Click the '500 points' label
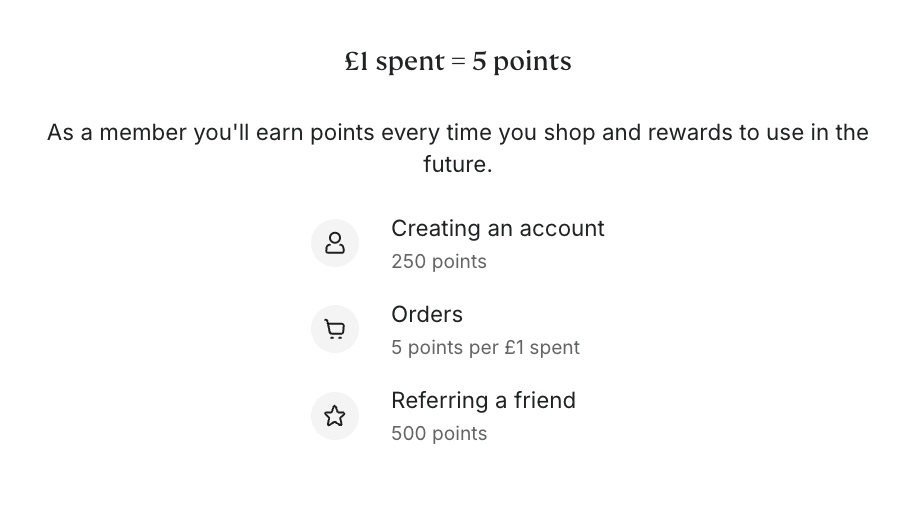The width and height of the screenshot is (920, 506). pyautogui.click(x=439, y=433)
